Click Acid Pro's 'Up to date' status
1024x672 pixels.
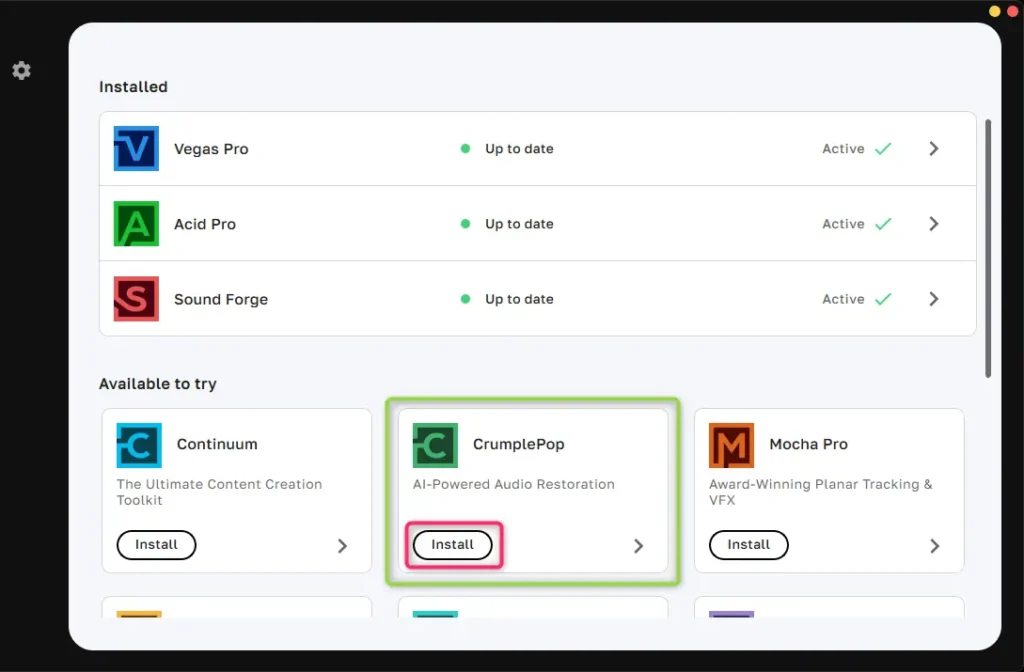point(519,224)
